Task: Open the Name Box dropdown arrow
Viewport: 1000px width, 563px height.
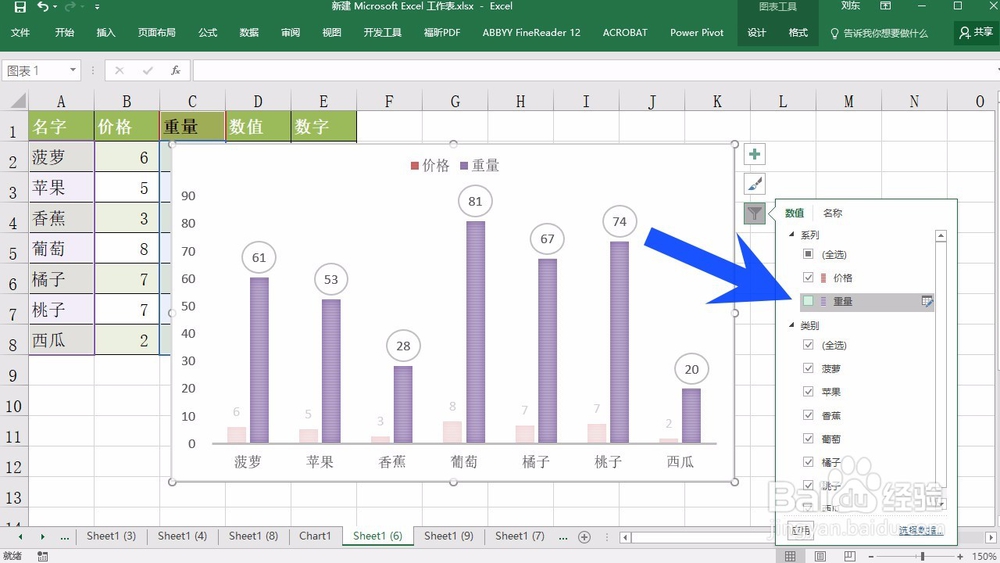Action: pos(73,70)
